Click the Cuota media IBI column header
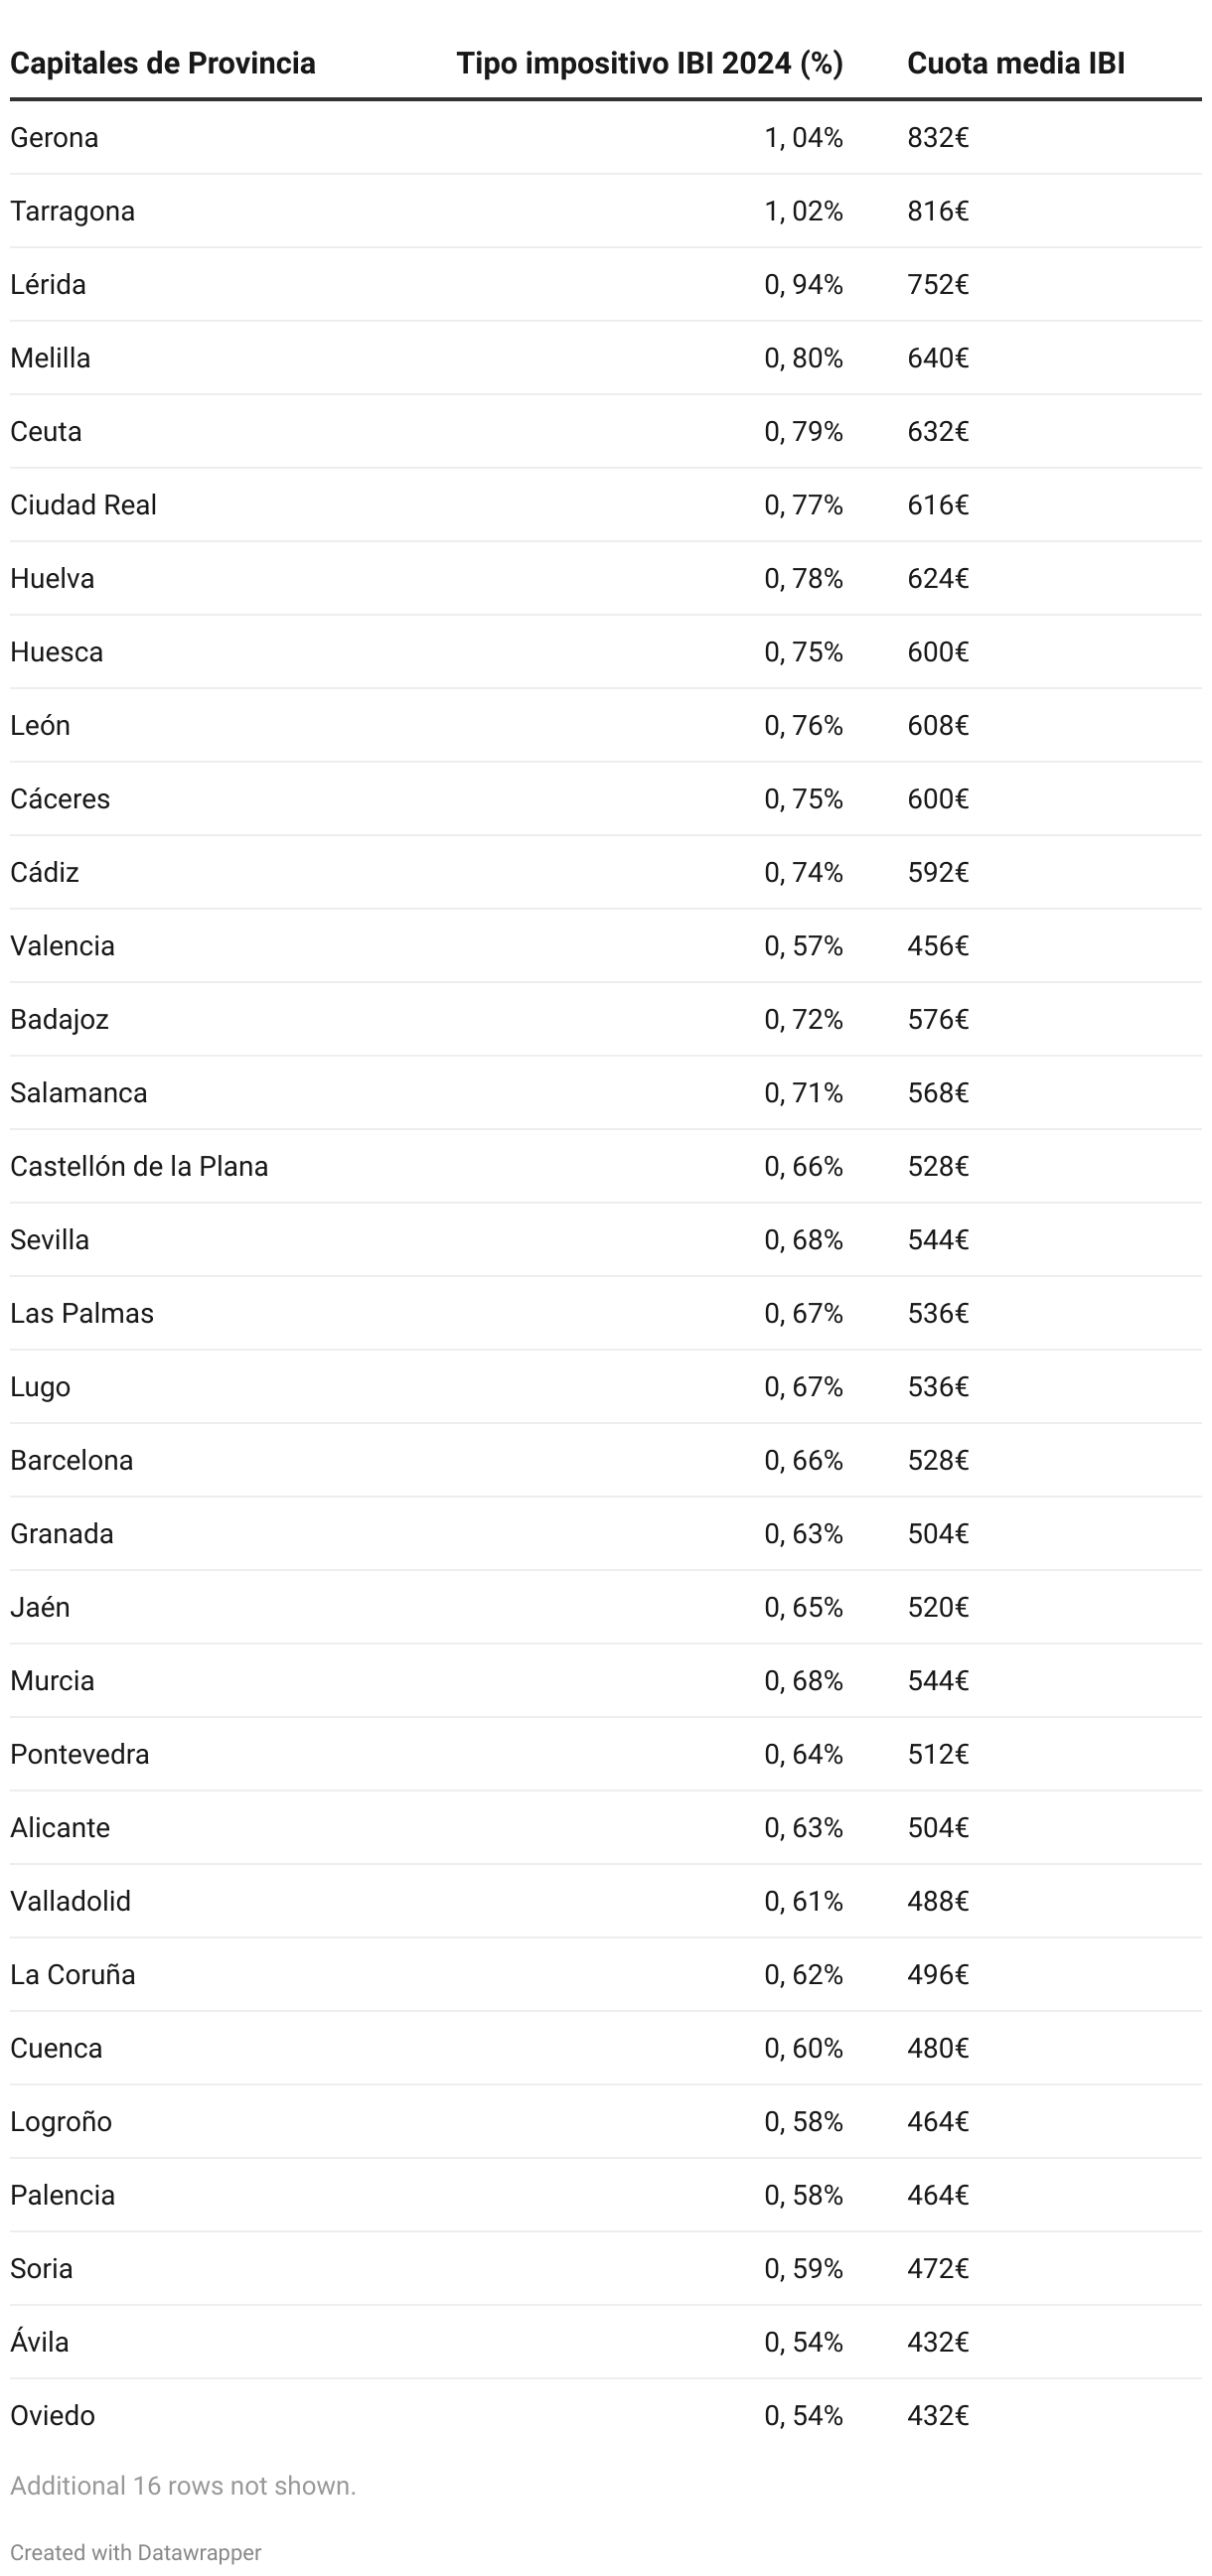1212x2576 pixels. [1016, 63]
